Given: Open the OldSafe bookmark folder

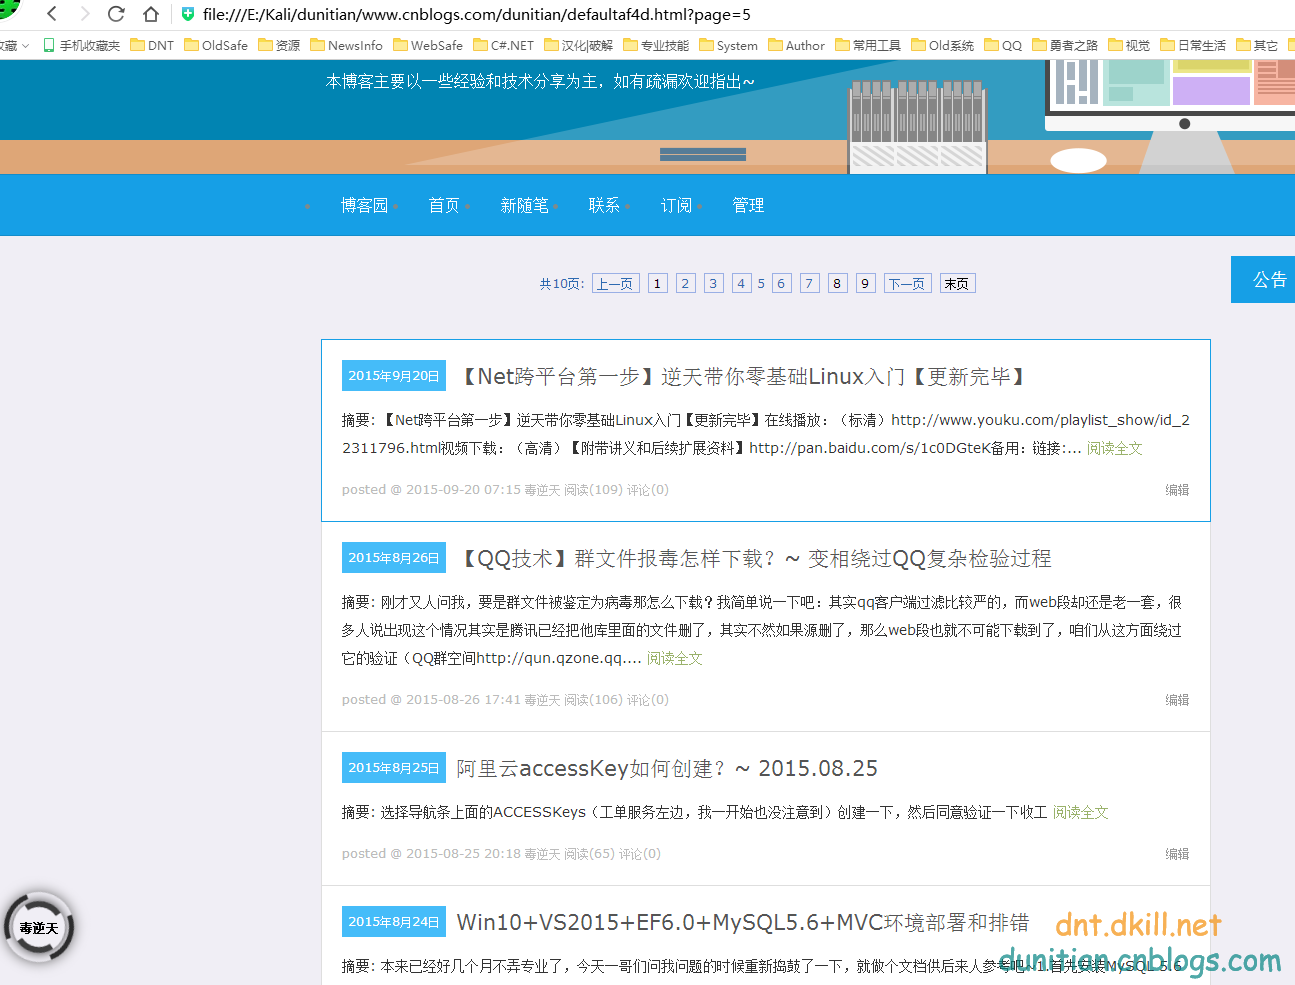Looking at the screenshot, I should (x=216, y=45).
